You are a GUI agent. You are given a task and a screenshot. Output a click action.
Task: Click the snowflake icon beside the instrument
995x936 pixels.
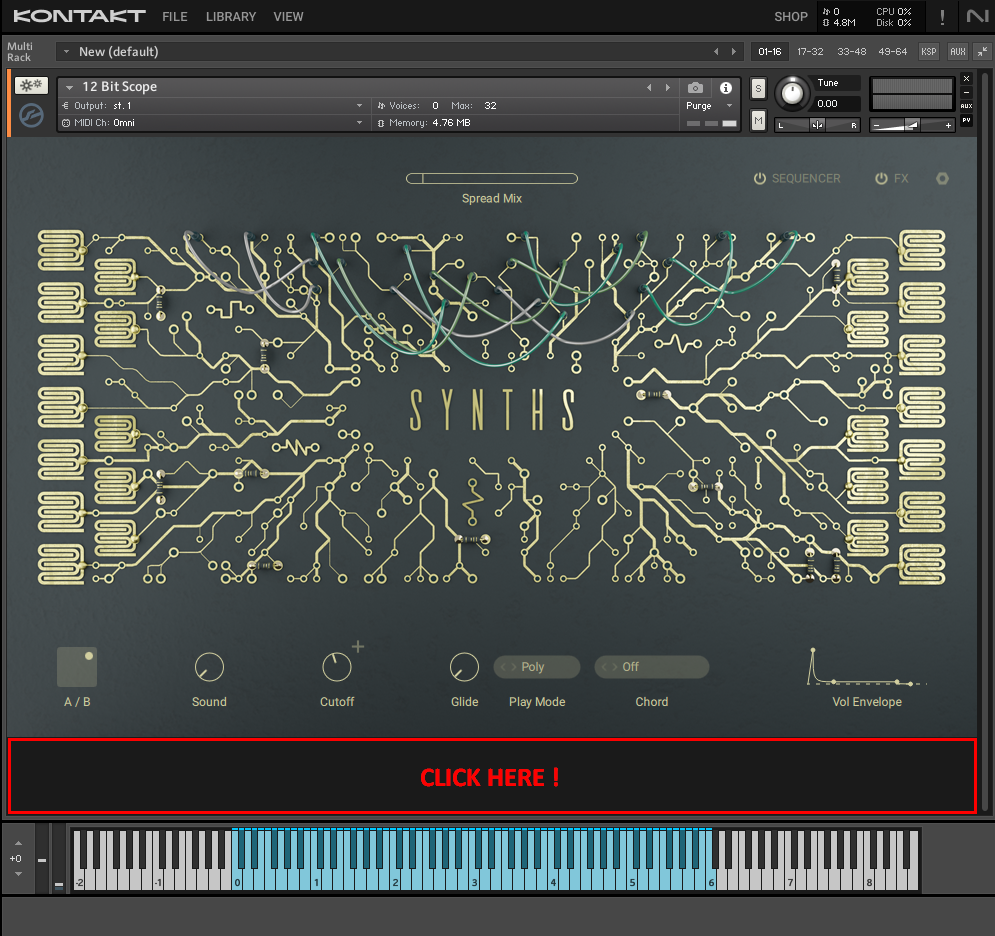click(x=32, y=87)
